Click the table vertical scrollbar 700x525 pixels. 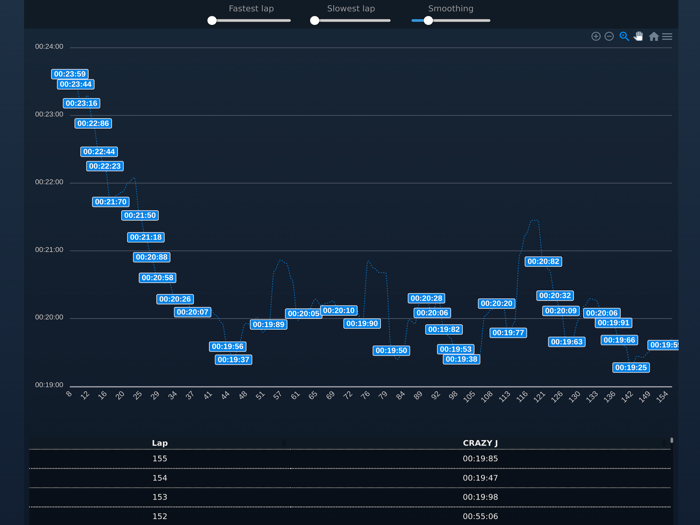[671, 441]
